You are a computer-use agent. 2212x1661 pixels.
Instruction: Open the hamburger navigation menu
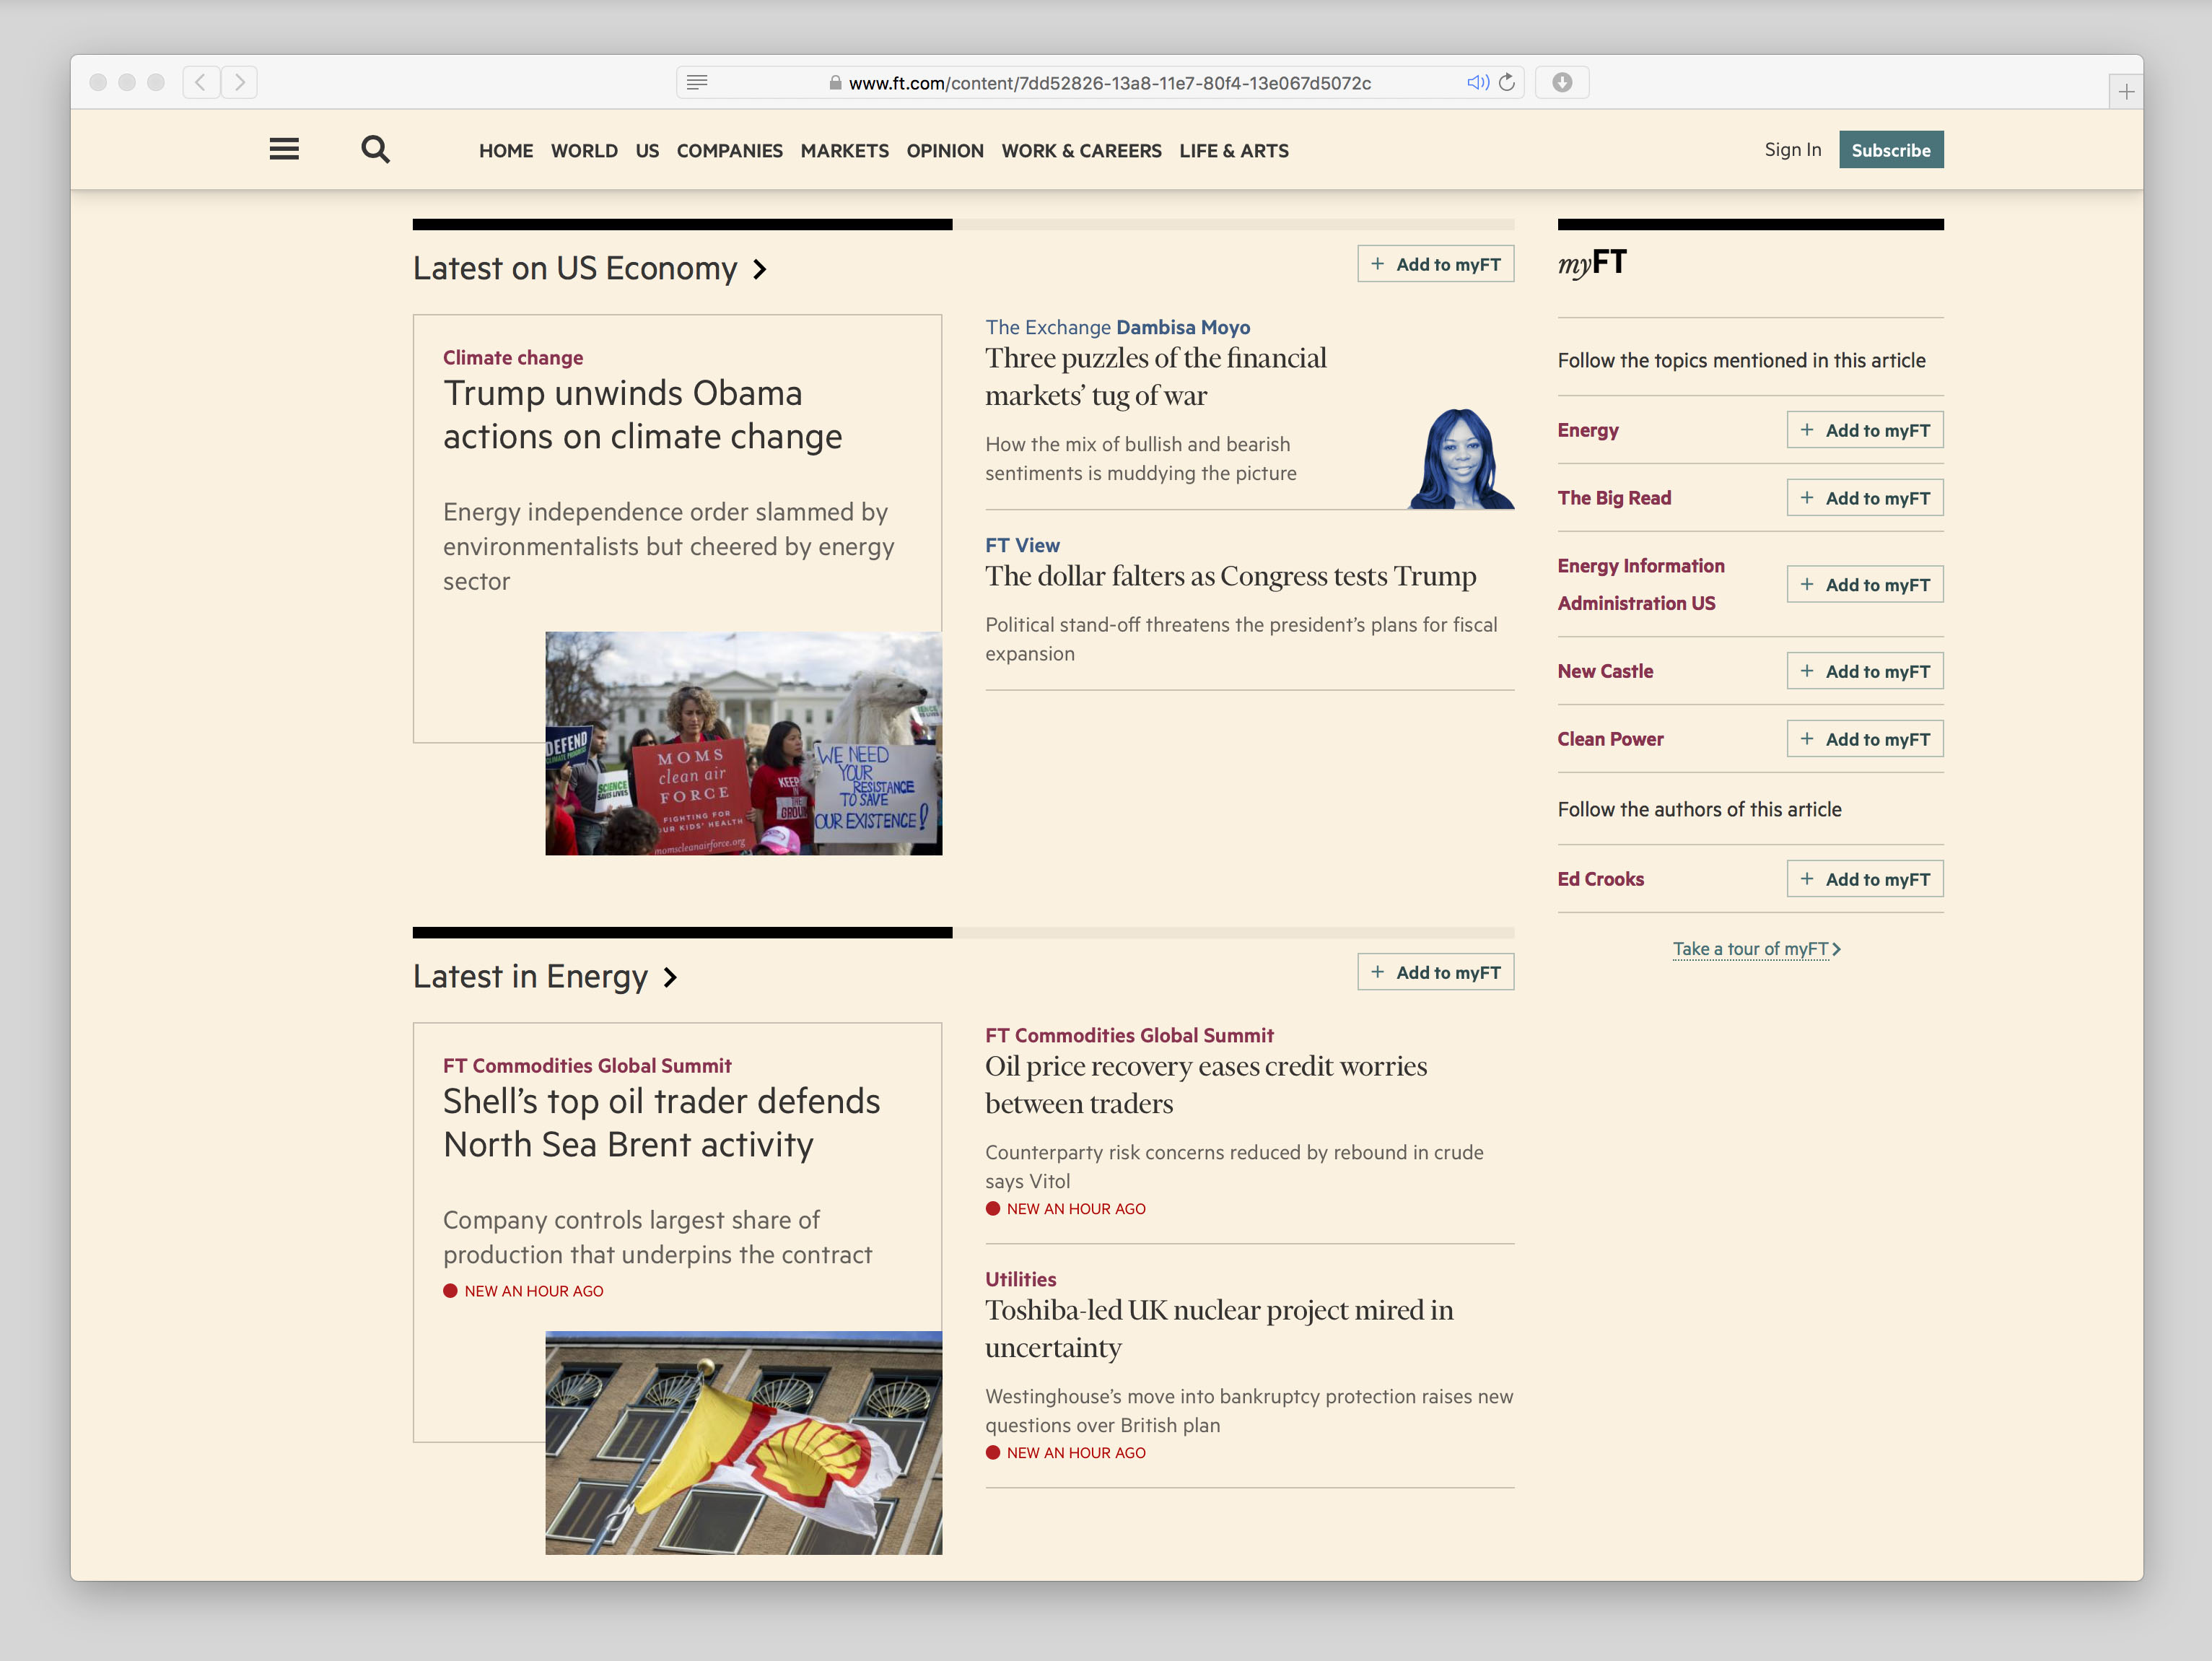[x=284, y=149]
